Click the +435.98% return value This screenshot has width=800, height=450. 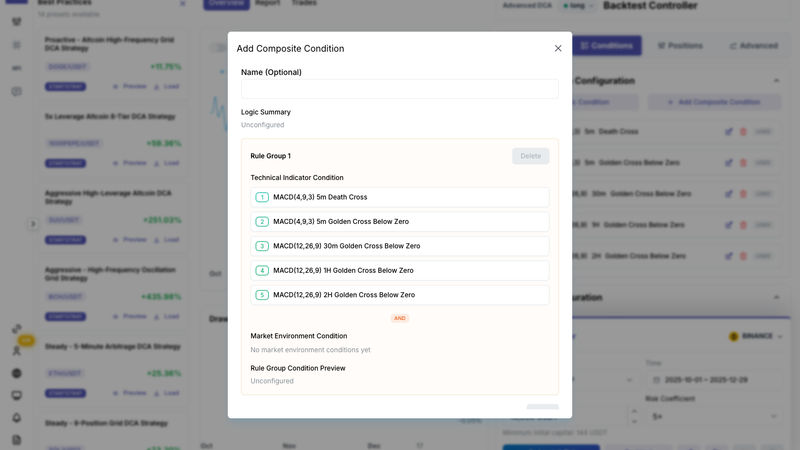click(161, 296)
